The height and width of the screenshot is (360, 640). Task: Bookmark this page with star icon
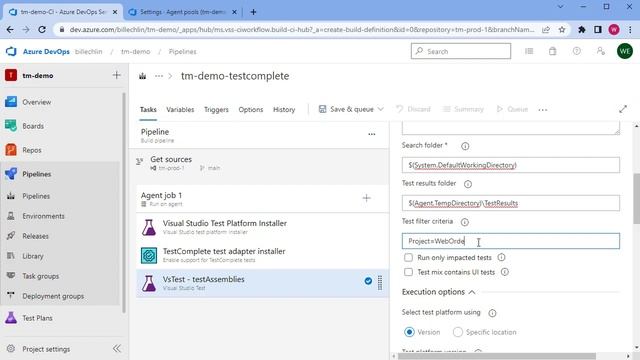tap(562, 29)
